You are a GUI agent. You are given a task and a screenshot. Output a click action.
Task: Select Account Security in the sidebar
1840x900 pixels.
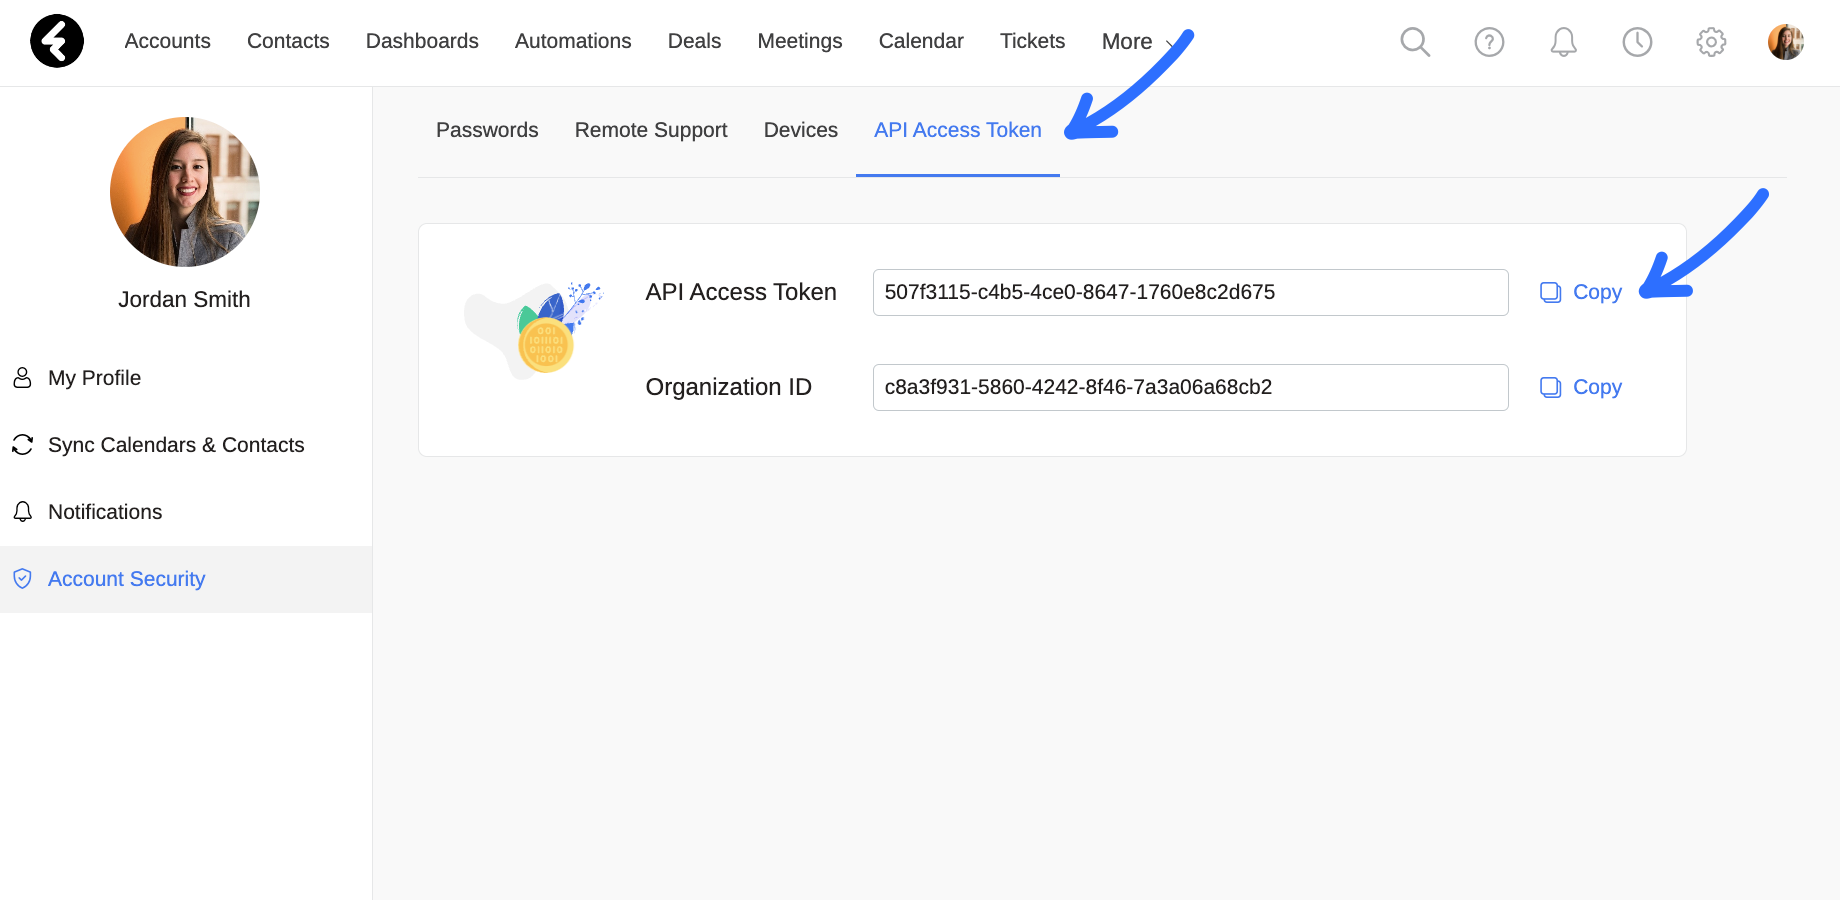point(186,579)
